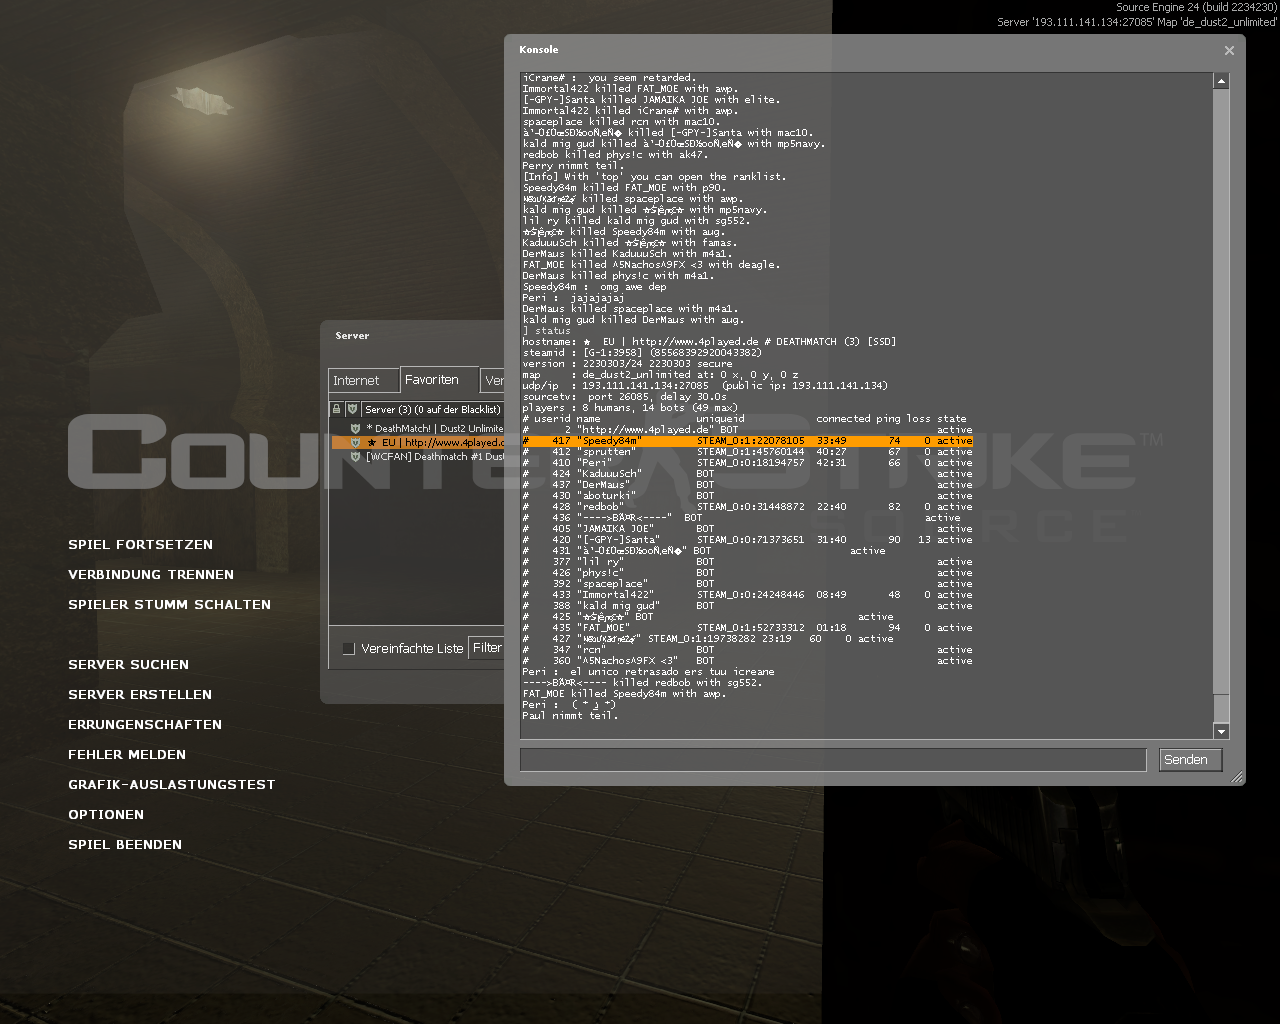Switch to the Favoriten tab
1280x1024 pixels.
point(439,379)
